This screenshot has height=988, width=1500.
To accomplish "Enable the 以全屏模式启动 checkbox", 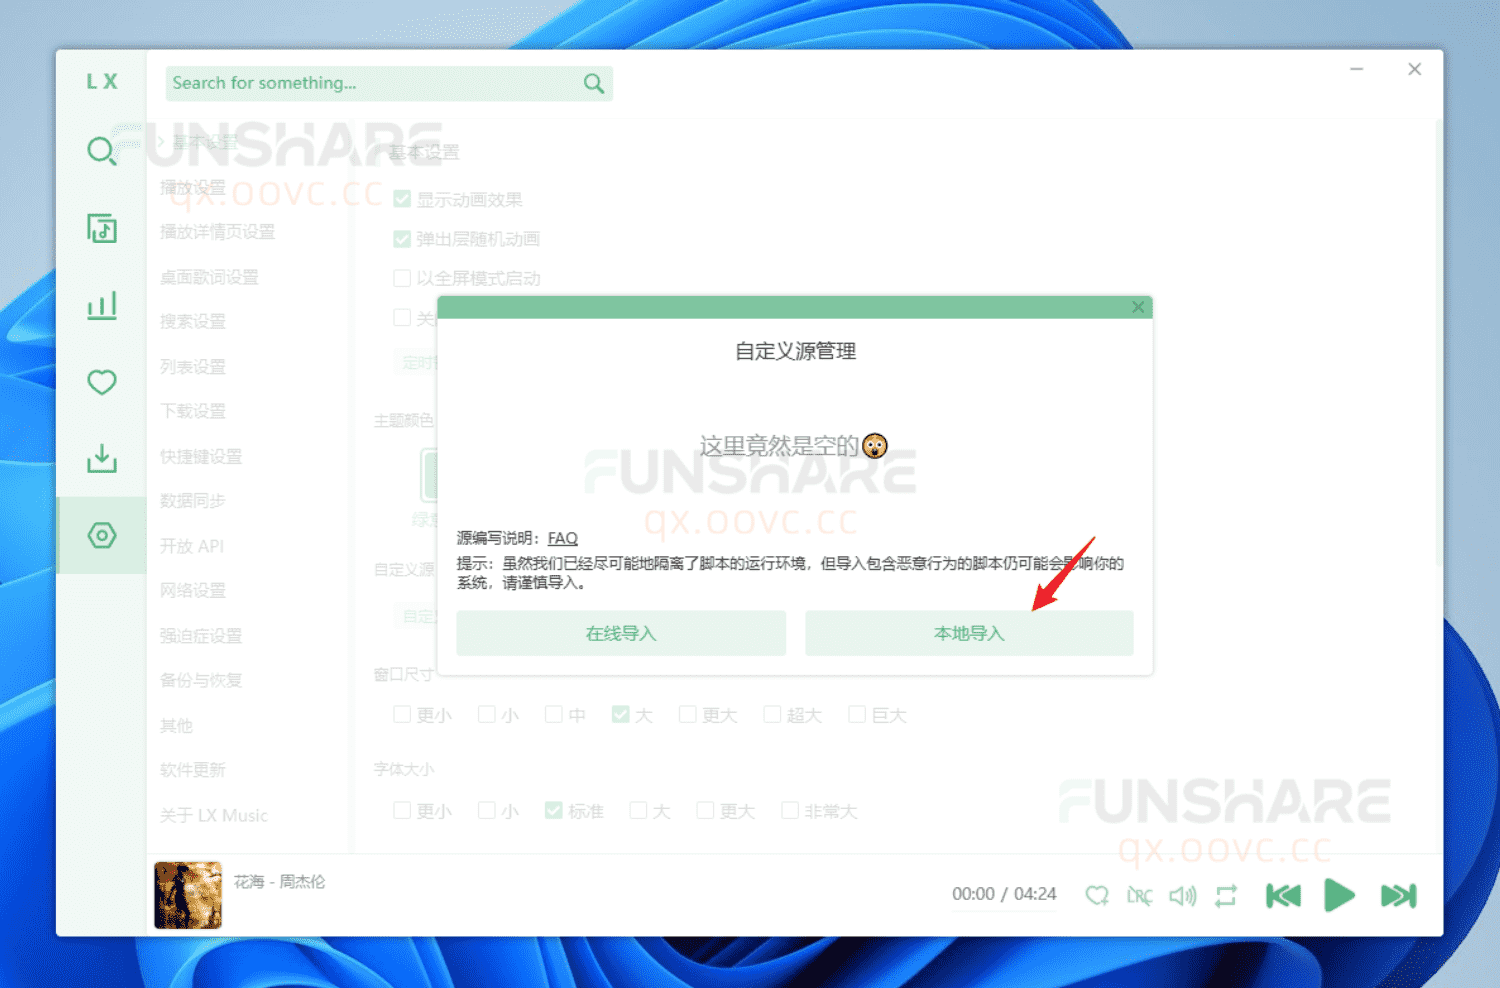I will [x=401, y=278].
